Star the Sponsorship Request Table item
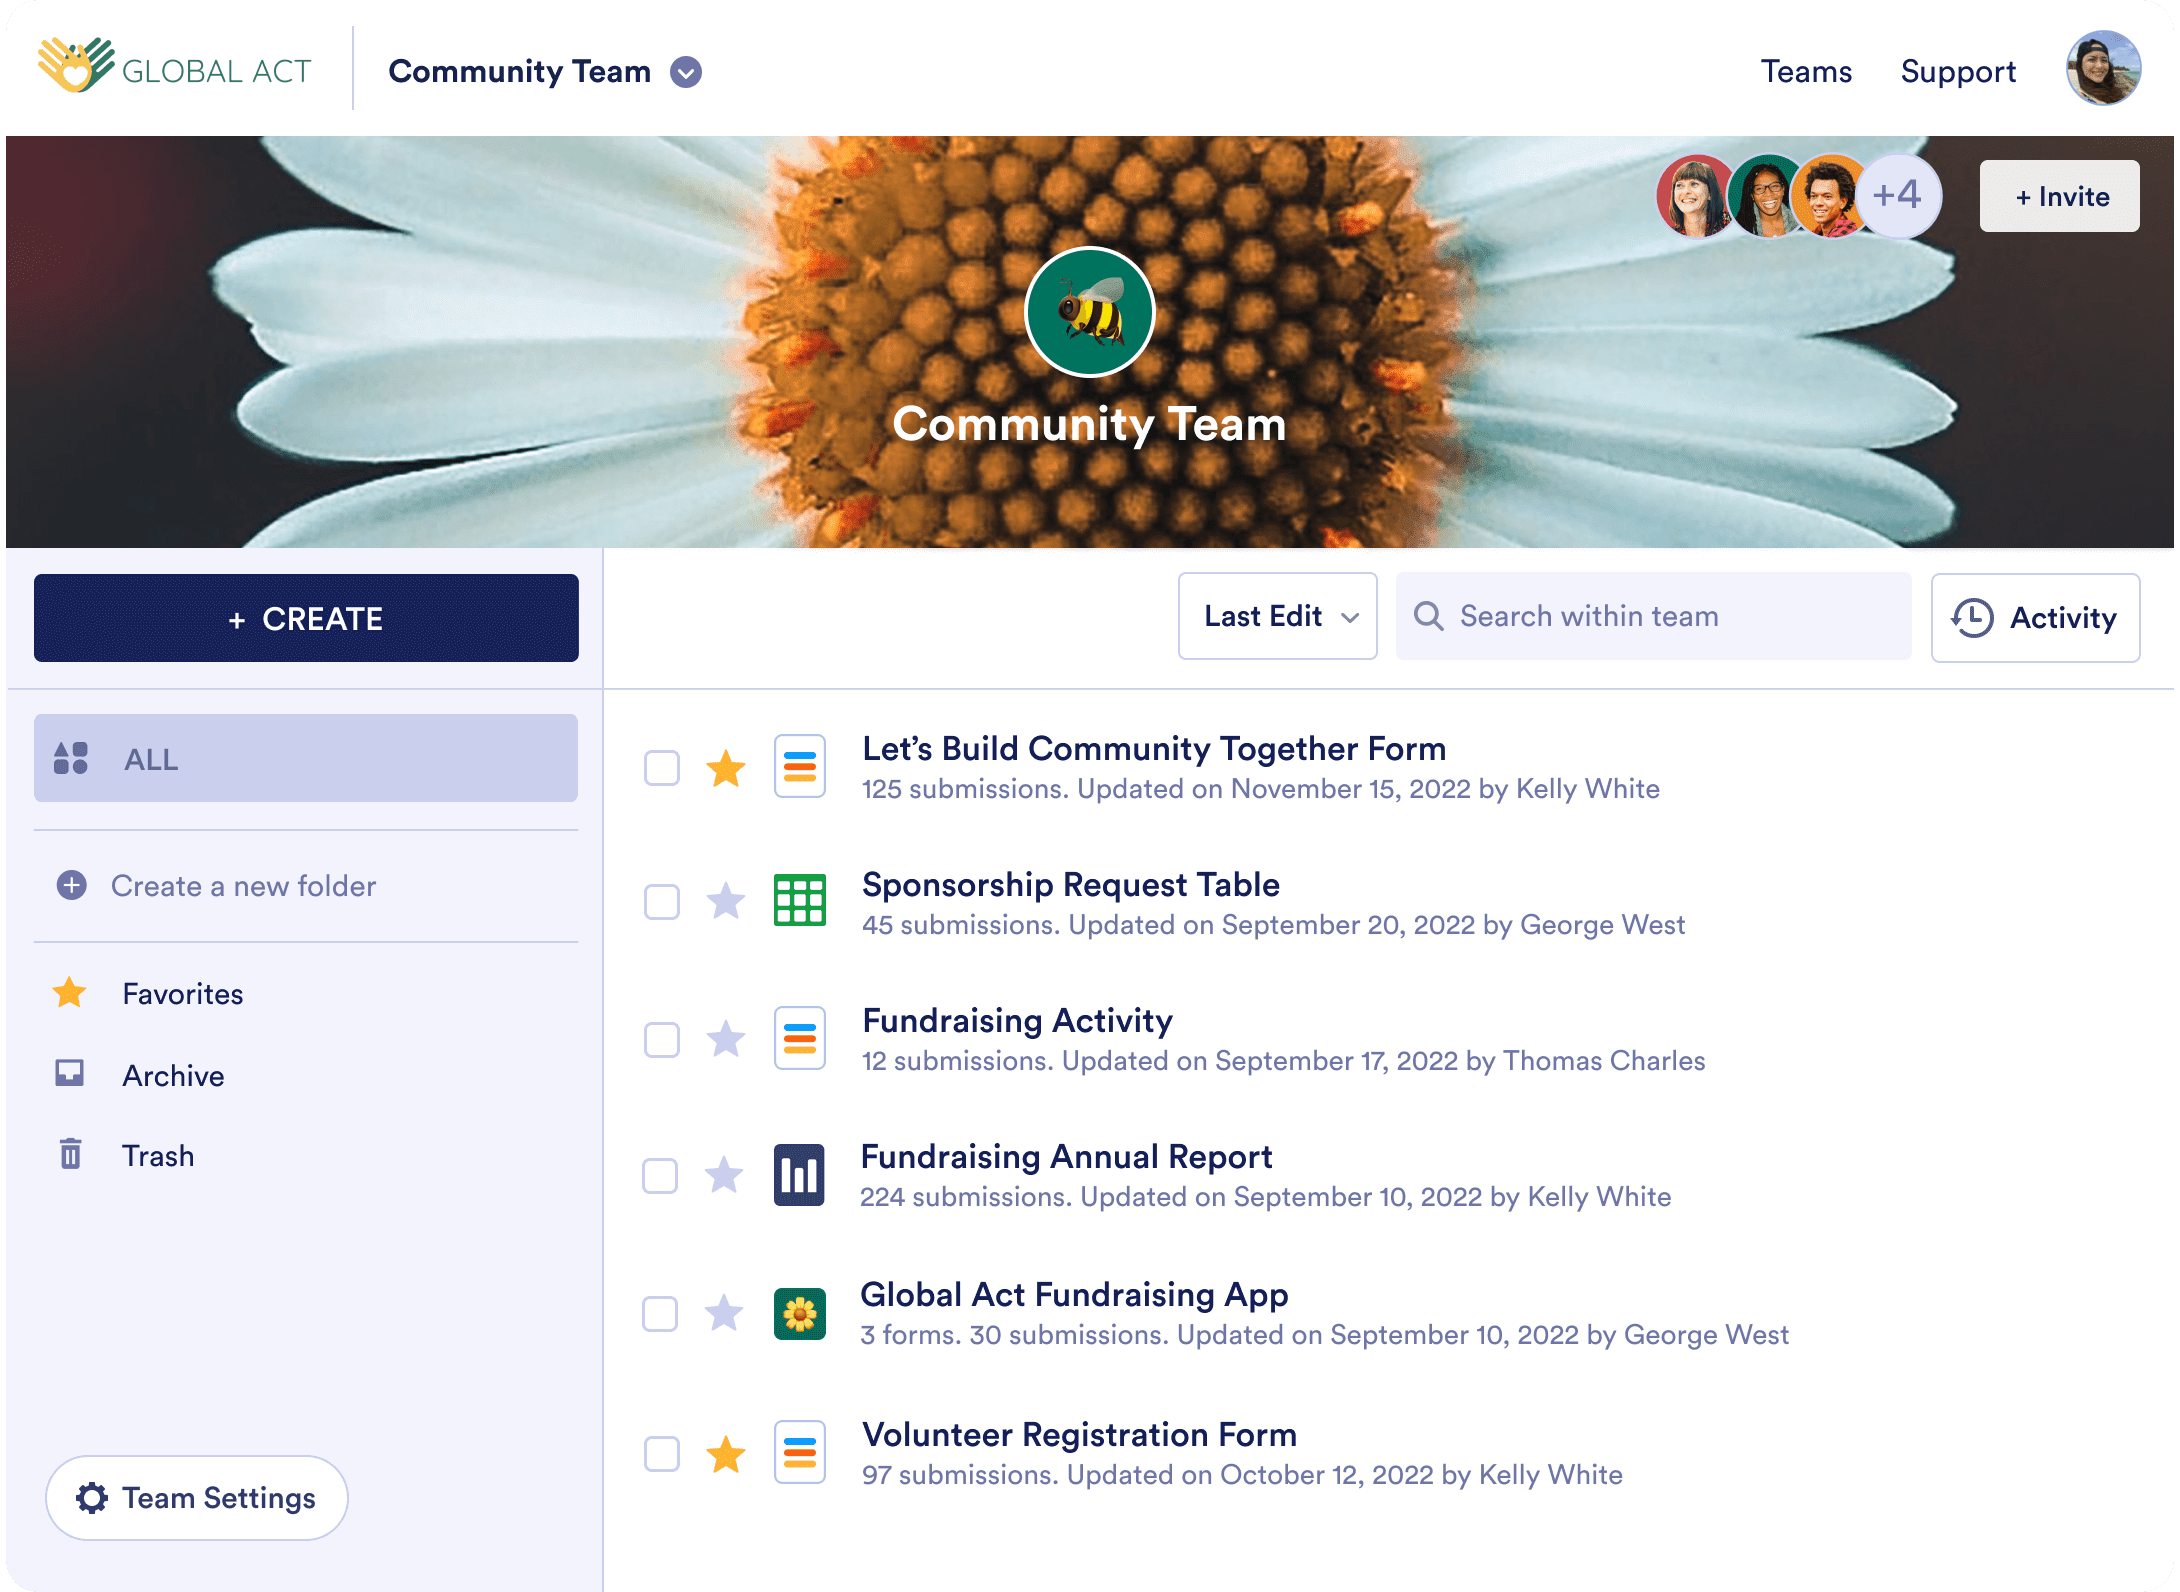 726,902
